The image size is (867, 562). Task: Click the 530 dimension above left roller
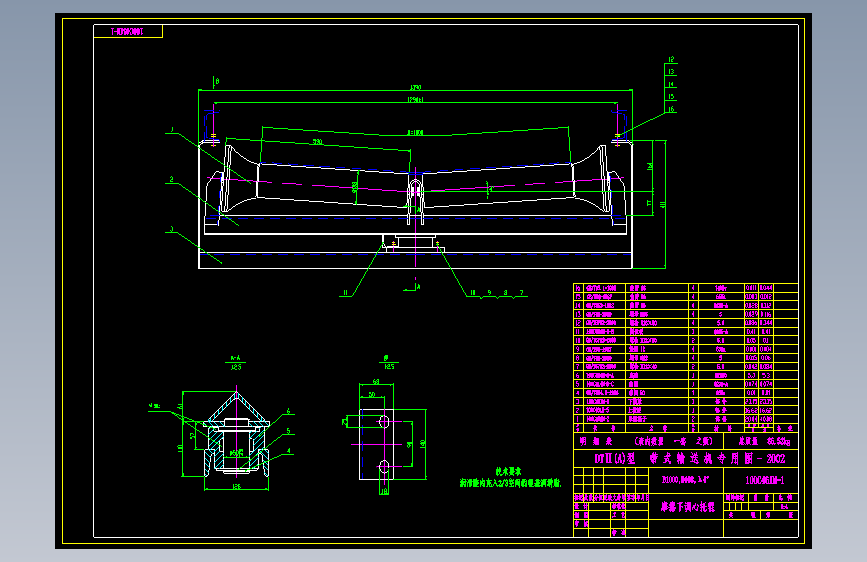click(x=317, y=142)
